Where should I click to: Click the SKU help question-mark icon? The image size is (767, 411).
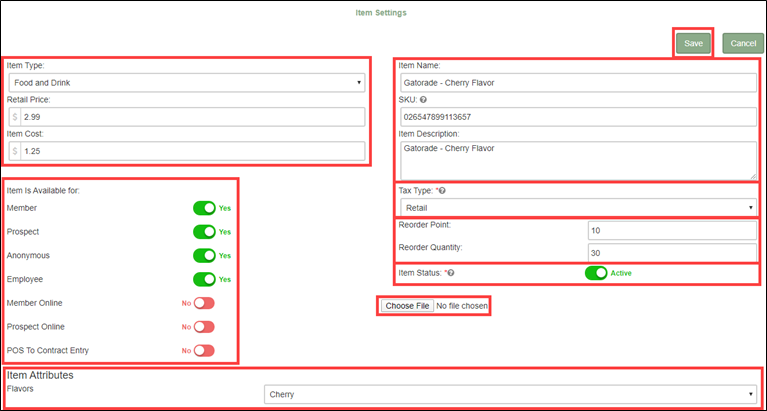click(x=424, y=99)
